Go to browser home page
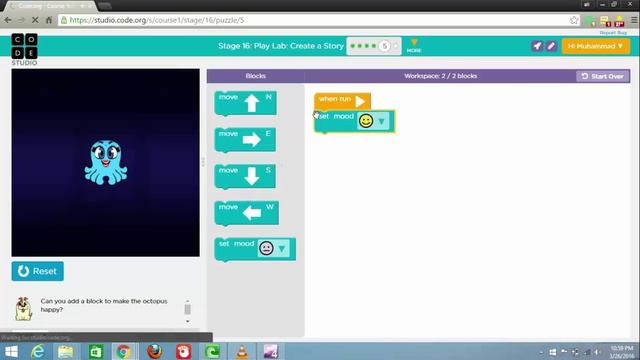 tap(49, 20)
